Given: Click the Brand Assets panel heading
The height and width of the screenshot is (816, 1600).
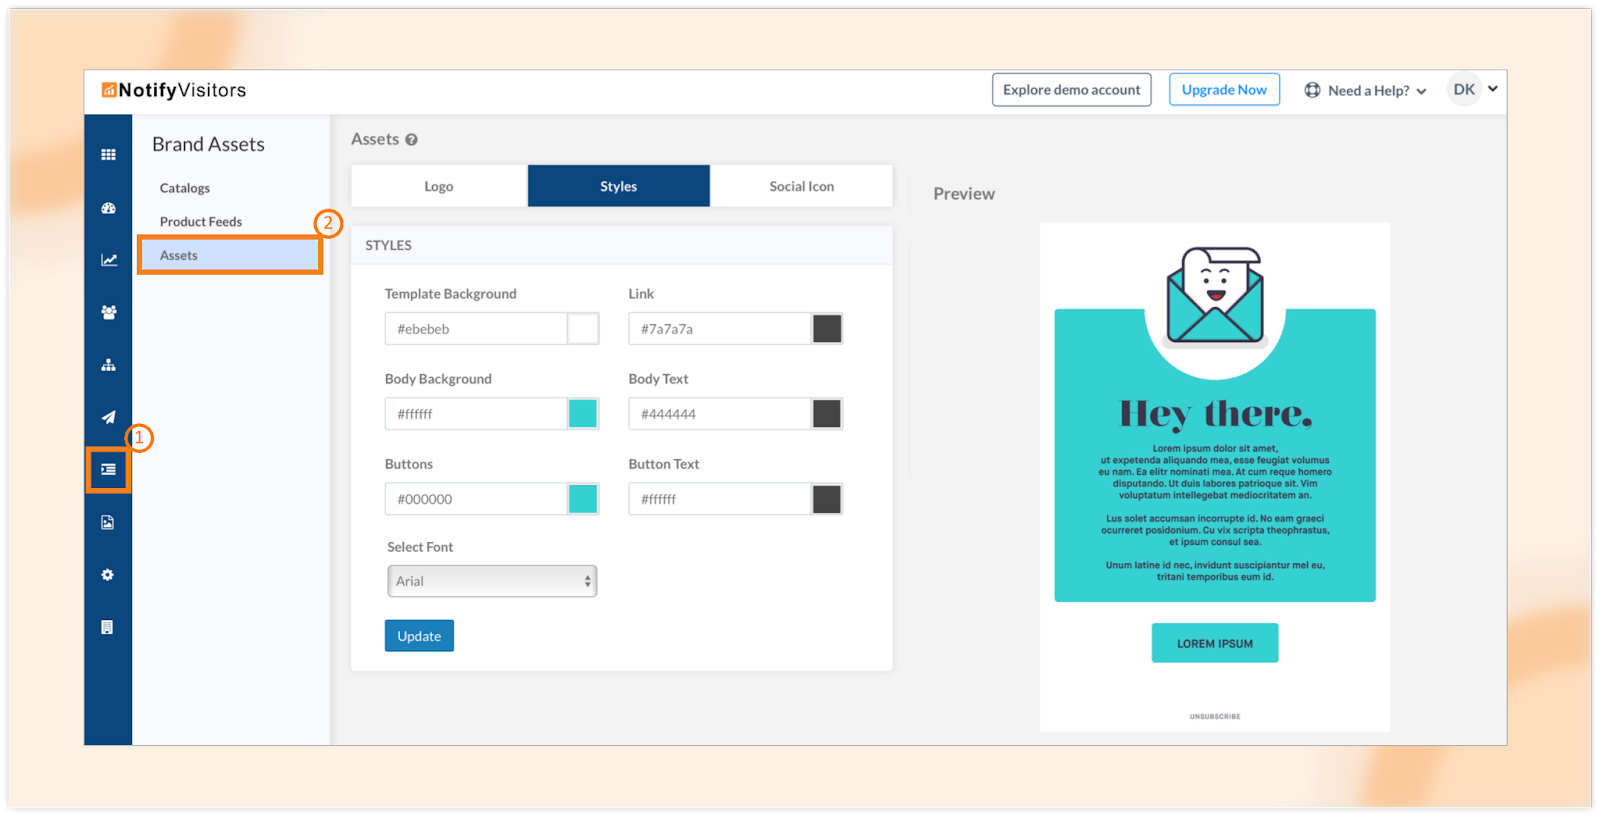Looking at the screenshot, I should pyautogui.click(x=208, y=144).
